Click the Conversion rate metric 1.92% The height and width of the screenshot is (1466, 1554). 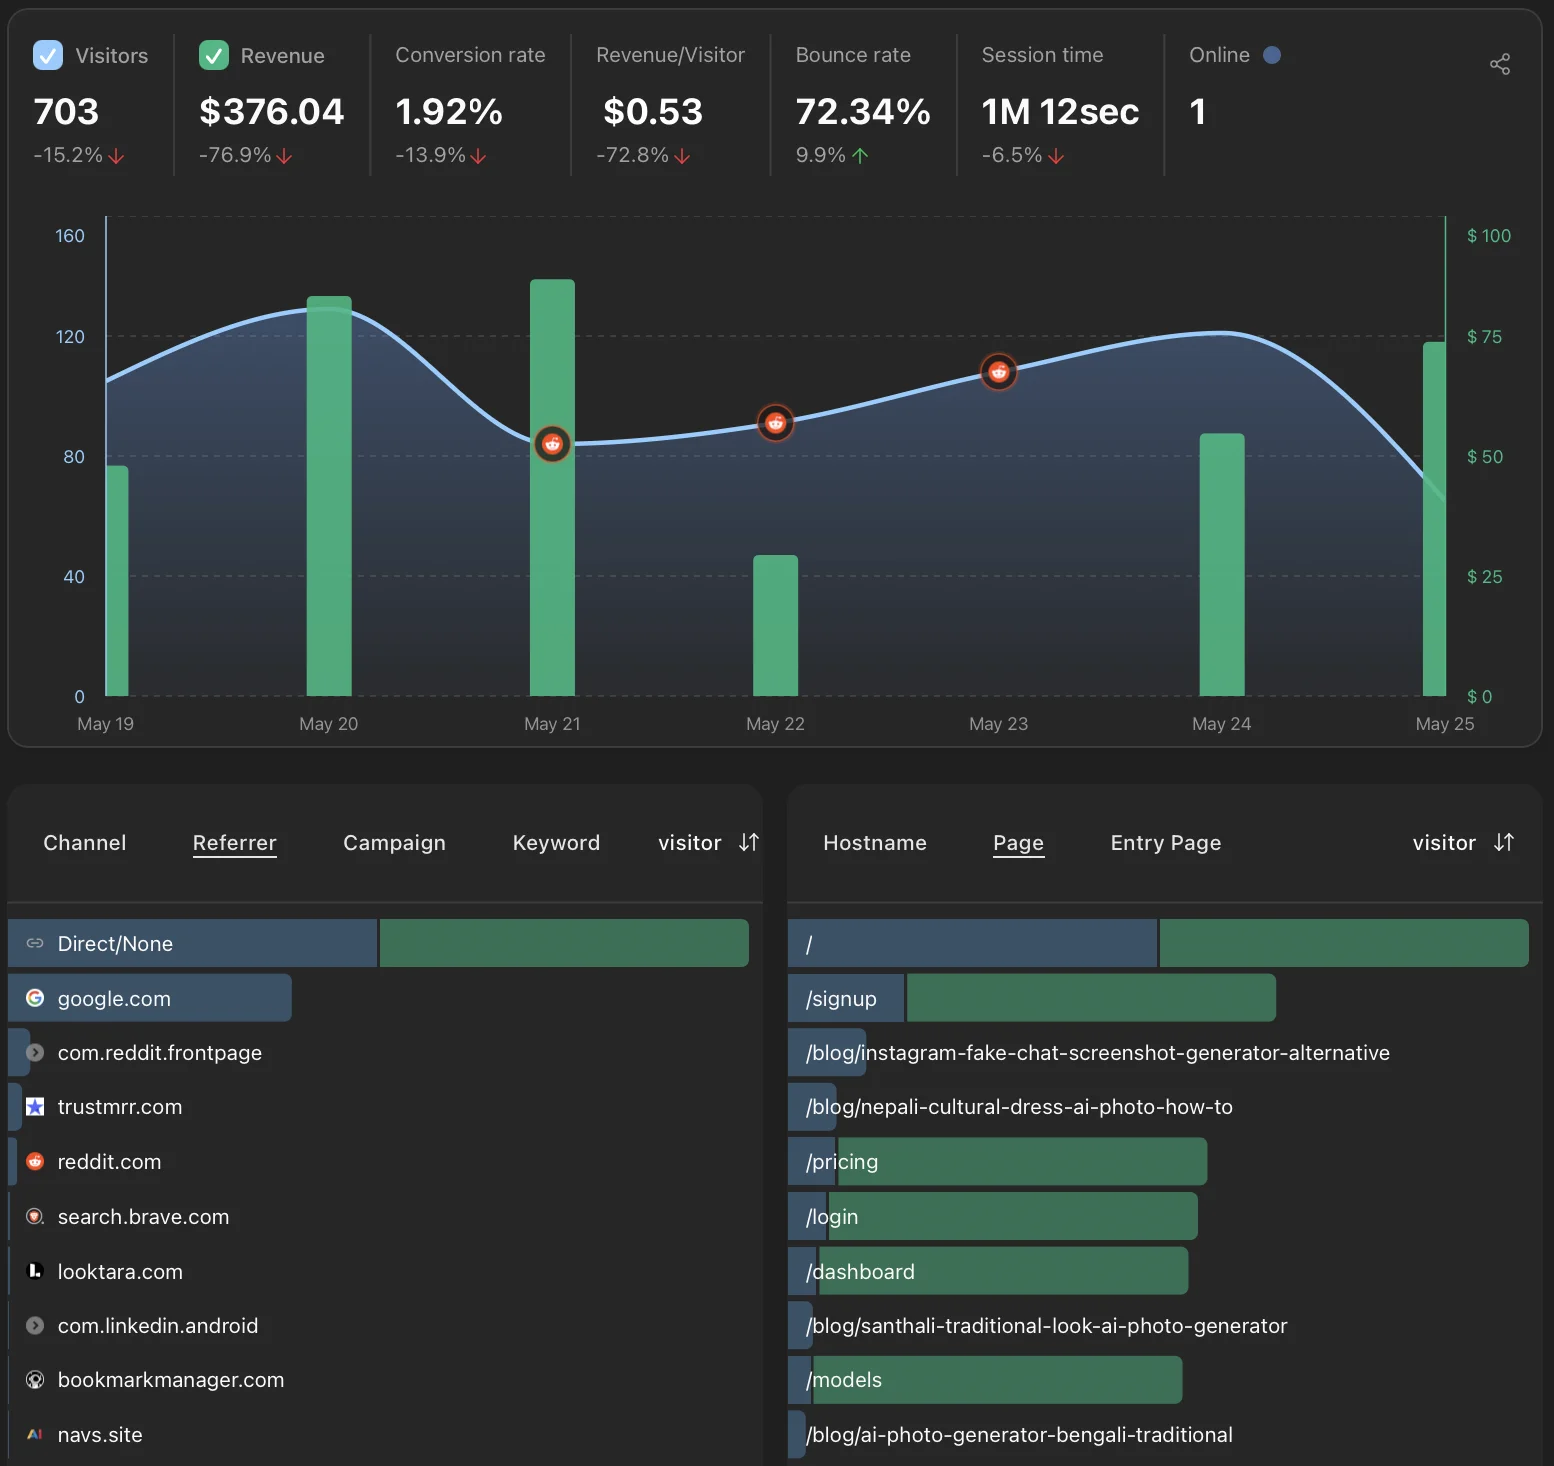coord(449,112)
